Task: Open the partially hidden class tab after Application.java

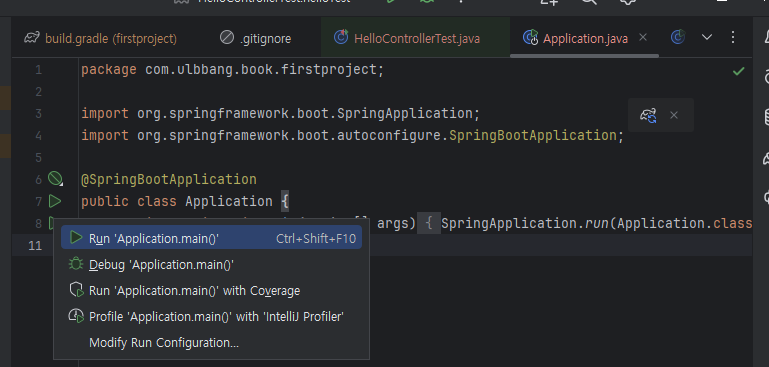Action: [x=678, y=37]
